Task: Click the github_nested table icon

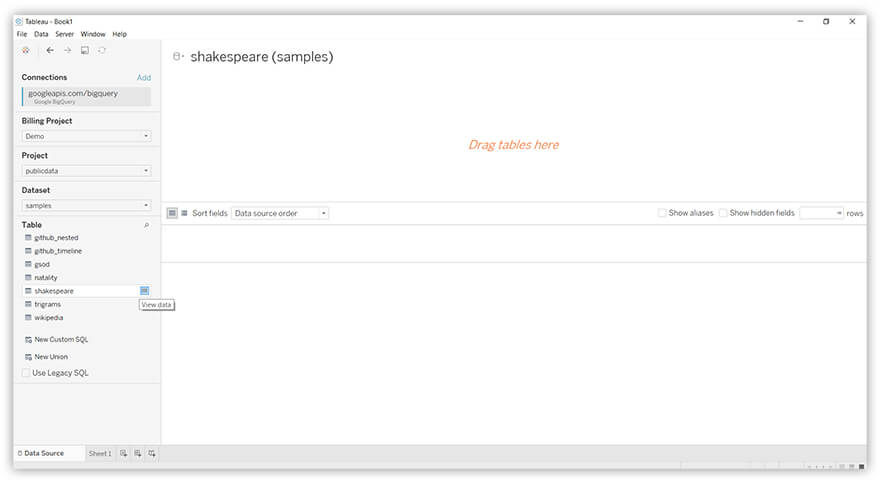Action: click(x=28, y=238)
